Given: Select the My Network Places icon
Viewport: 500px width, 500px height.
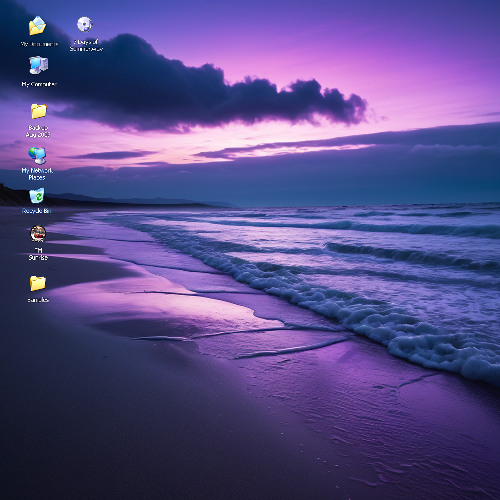Looking at the screenshot, I should pos(37,155).
